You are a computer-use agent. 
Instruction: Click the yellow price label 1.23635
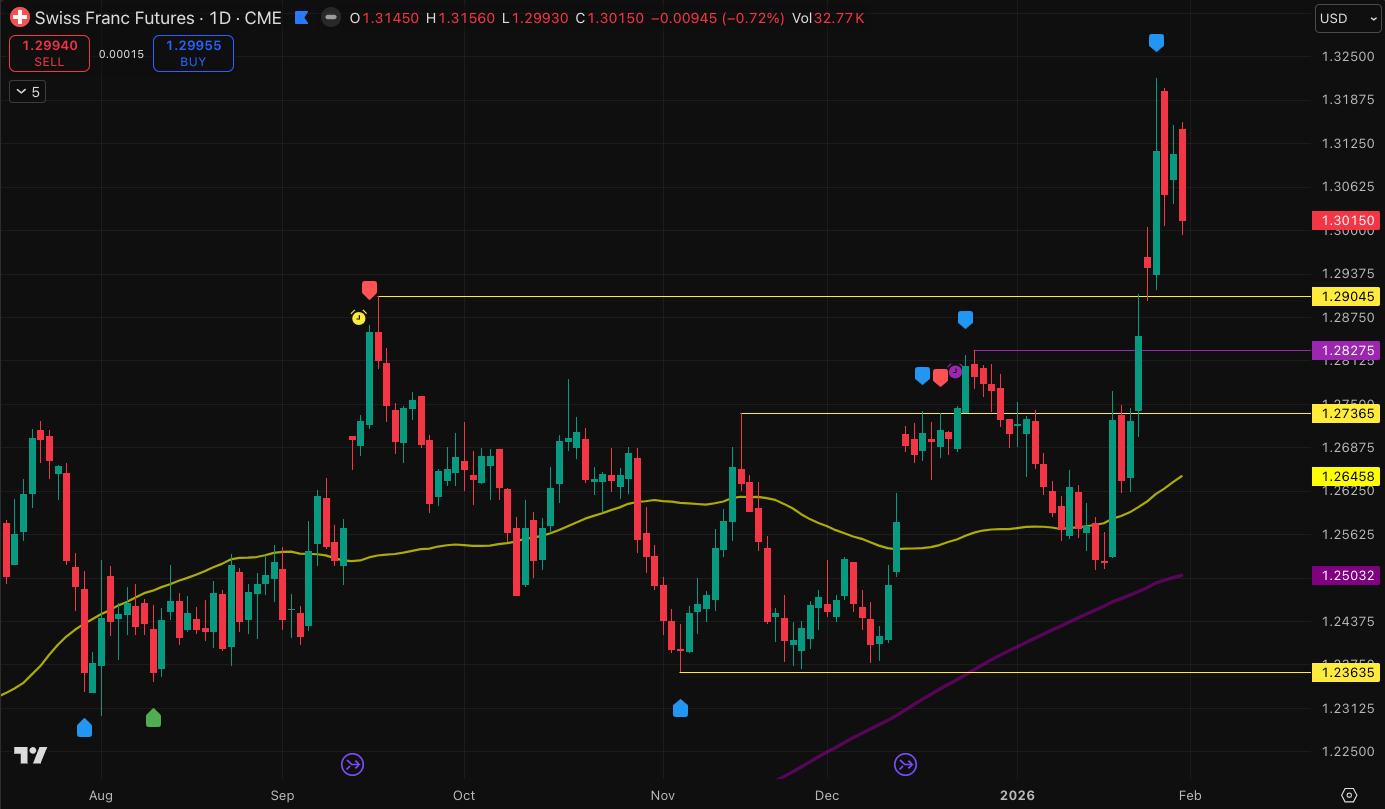click(x=1345, y=672)
